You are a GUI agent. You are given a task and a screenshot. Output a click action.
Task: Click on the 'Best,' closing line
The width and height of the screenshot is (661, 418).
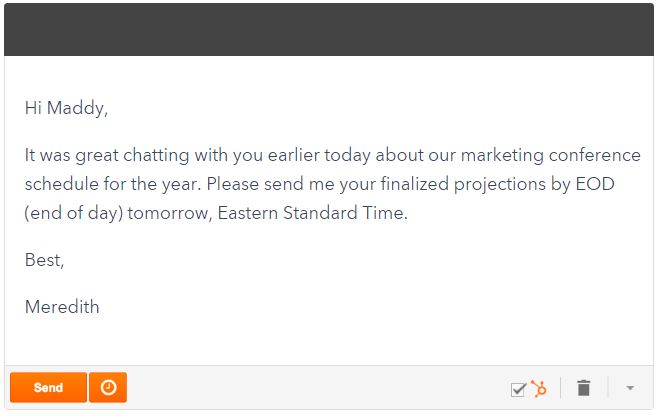coord(45,260)
